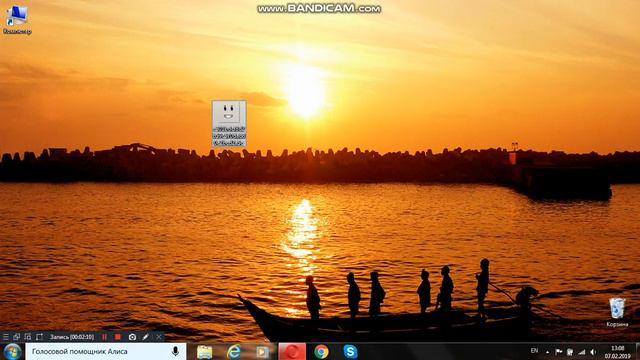This screenshot has height=360, width=640.
Task: Open the clock and date panel
Action: [618, 352]
